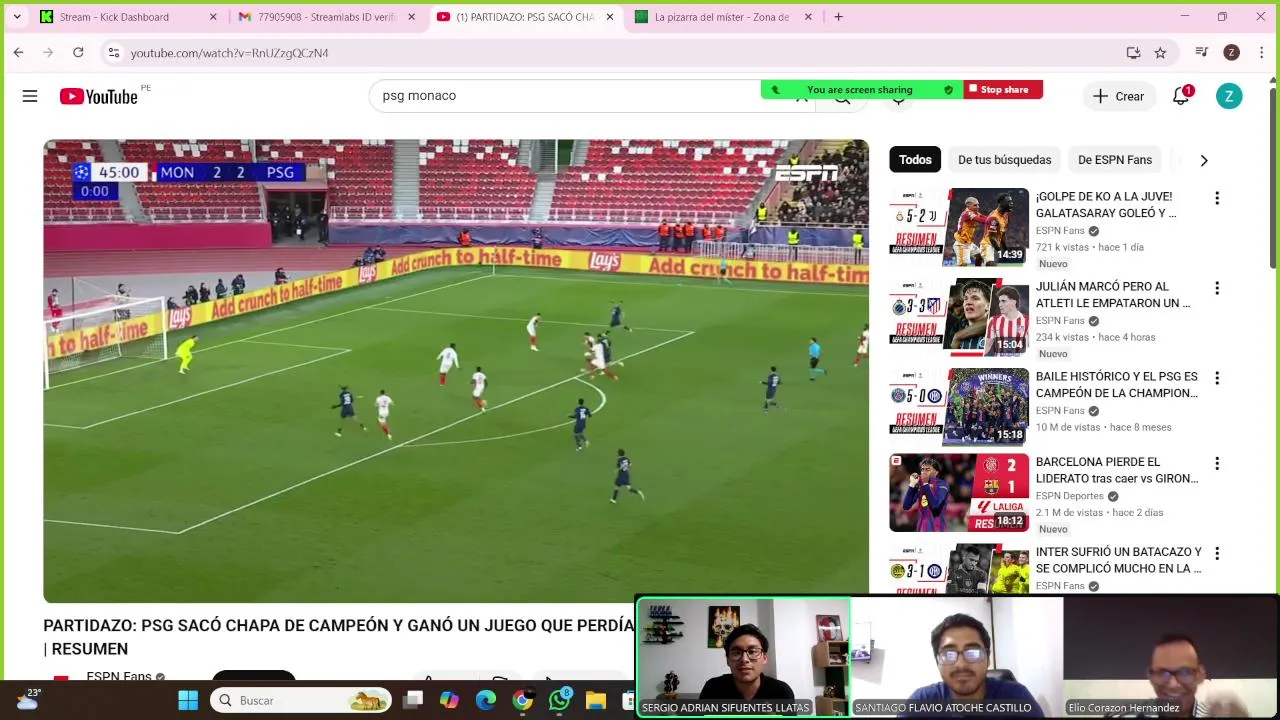Open Chrome three-dot menu
This screenshot has width=1280, height=720.
pyautogui.click(x=1261, y=52)
